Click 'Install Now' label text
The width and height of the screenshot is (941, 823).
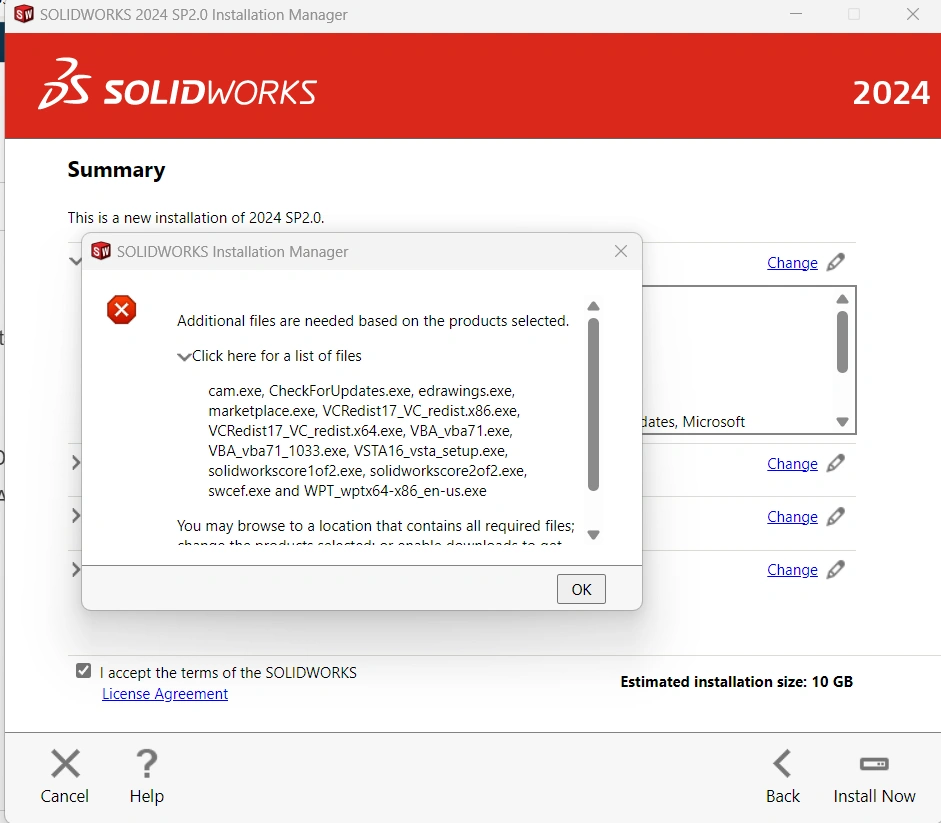(x=874, y=796)
